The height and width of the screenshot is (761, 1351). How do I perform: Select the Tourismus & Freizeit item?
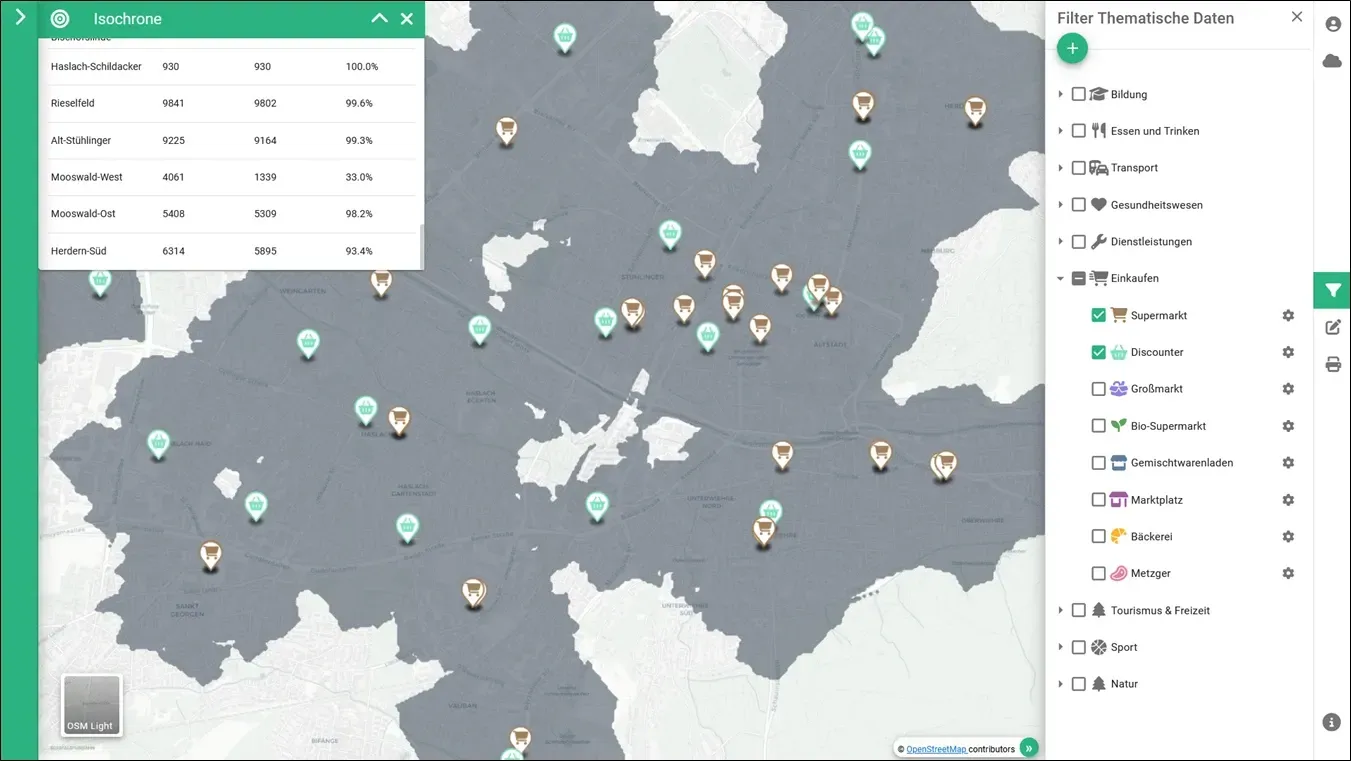pyautogui.click(x=1160, y=610)
